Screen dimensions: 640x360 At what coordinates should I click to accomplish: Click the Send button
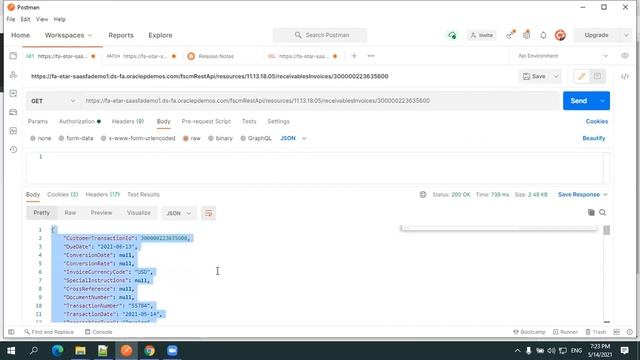(x=579, y=101)
